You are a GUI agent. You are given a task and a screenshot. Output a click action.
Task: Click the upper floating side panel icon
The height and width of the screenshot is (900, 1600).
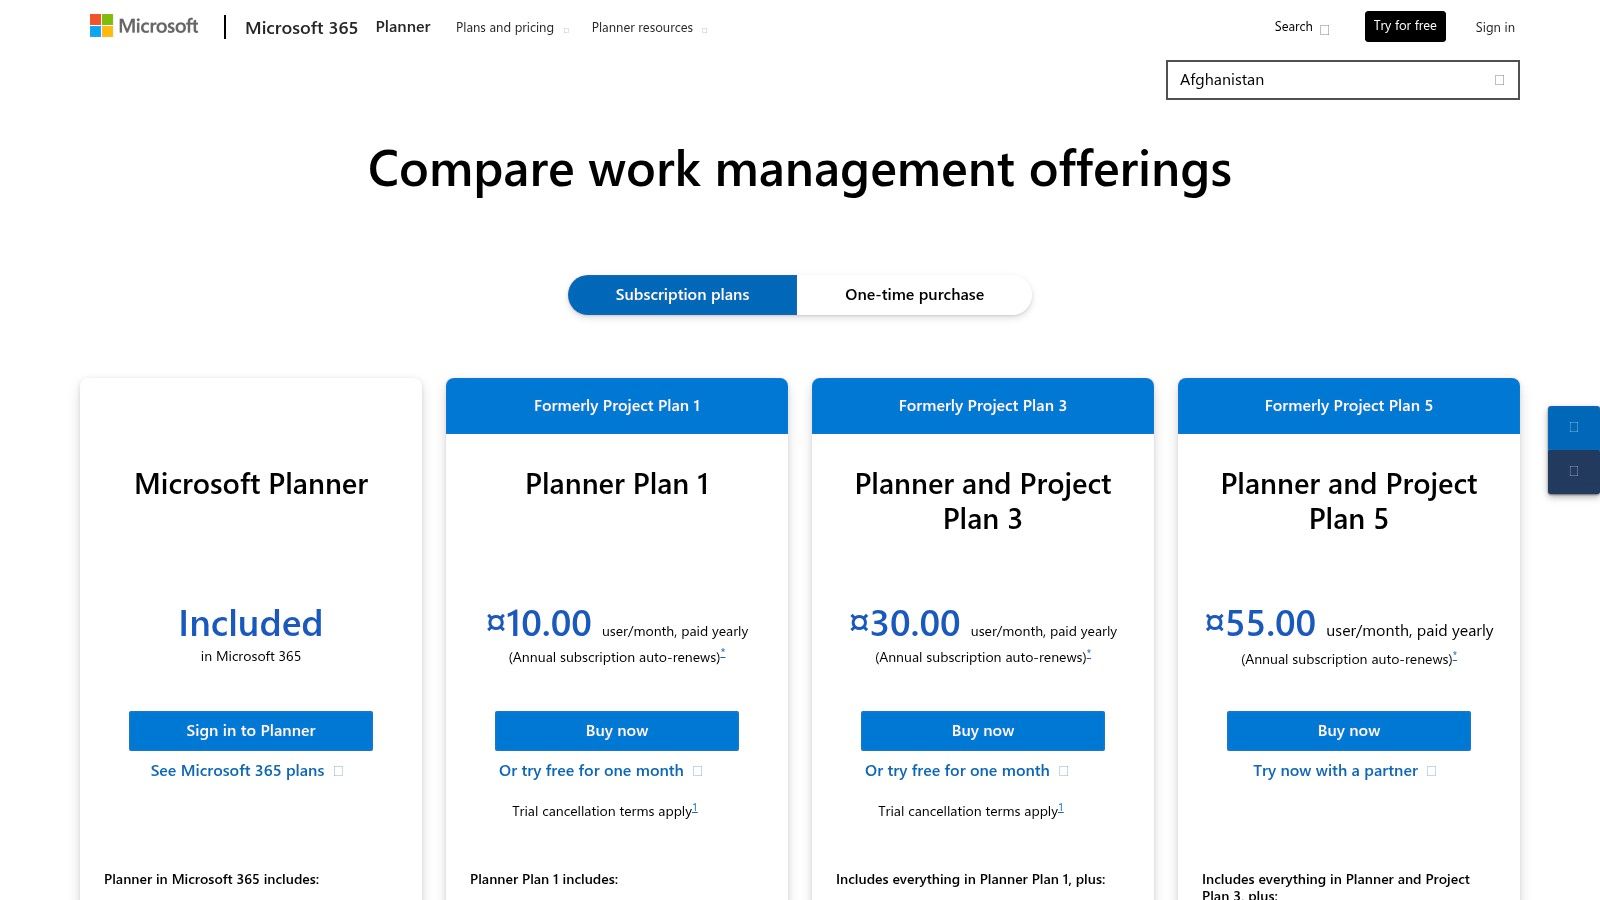click(x=1574, y=427)
